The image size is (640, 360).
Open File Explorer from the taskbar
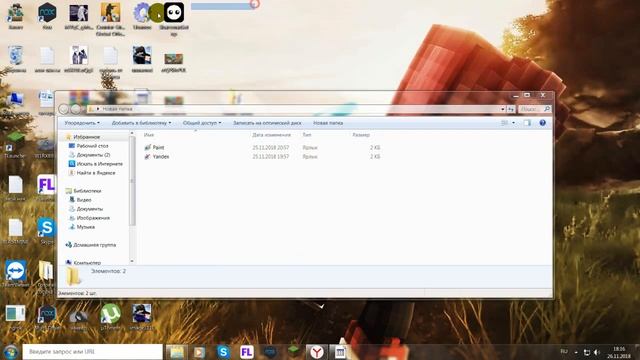176,352
